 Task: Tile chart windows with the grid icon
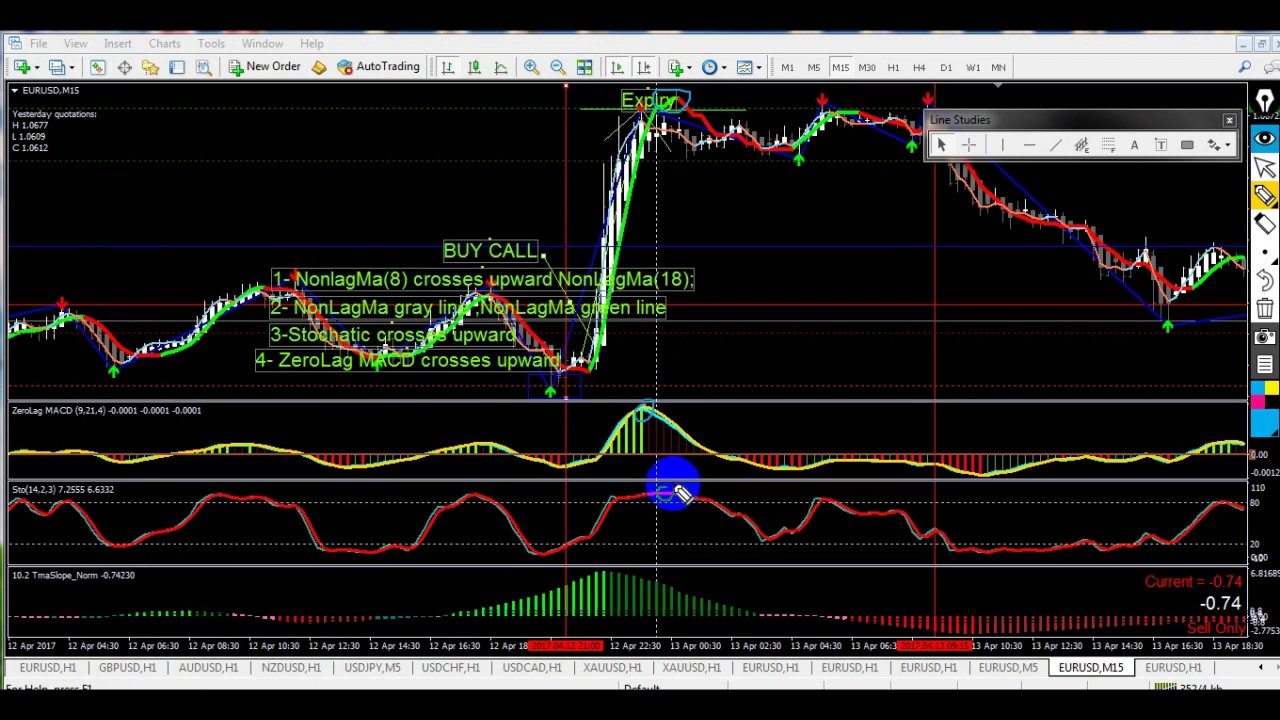pos(584,67)
